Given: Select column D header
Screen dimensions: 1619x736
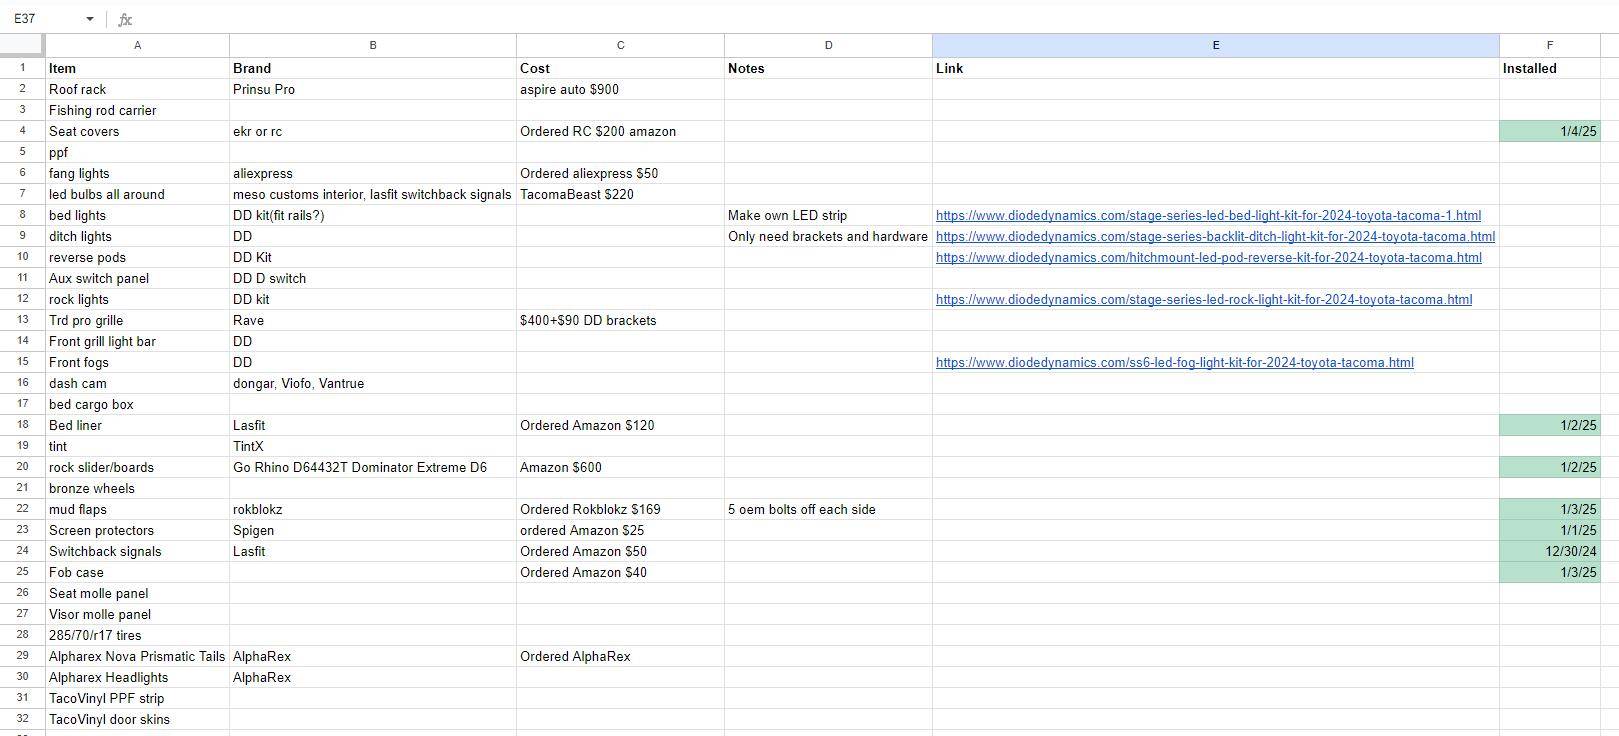Looking at the screenshot, I should pos(828,45).
